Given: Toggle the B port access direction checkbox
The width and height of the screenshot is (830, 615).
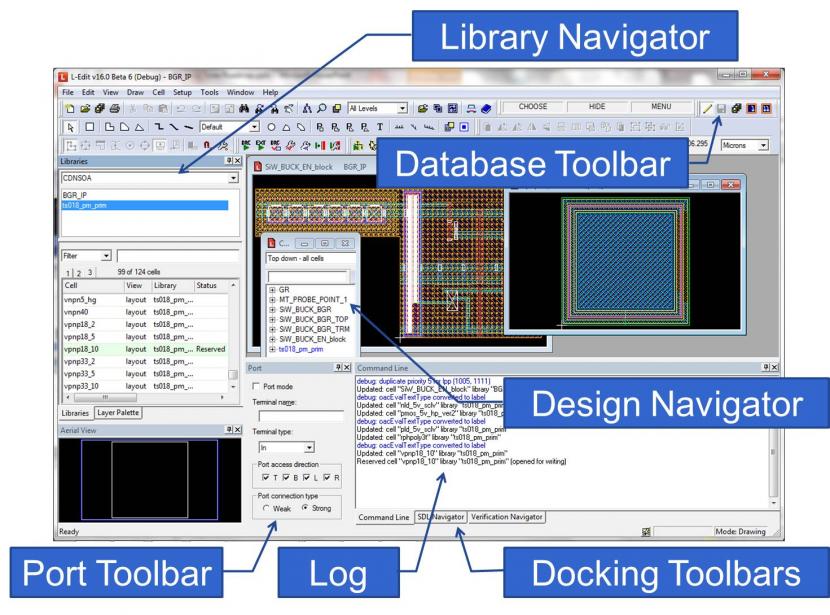Looking at the screenshot, I should tap(286, 478).
